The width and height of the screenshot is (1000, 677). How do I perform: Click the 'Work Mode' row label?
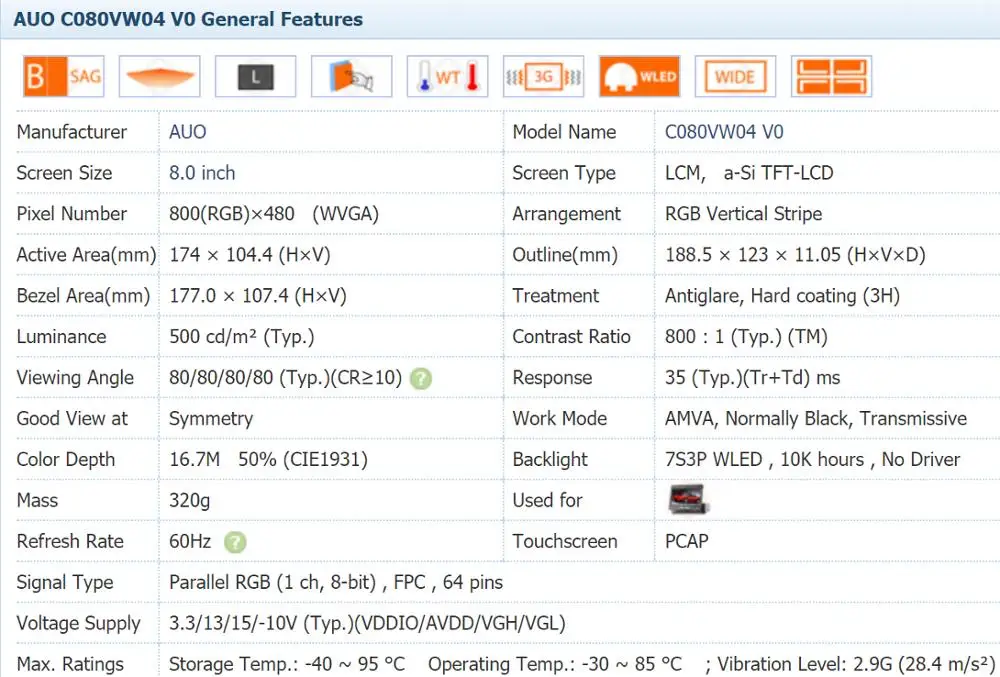[560, 418]
